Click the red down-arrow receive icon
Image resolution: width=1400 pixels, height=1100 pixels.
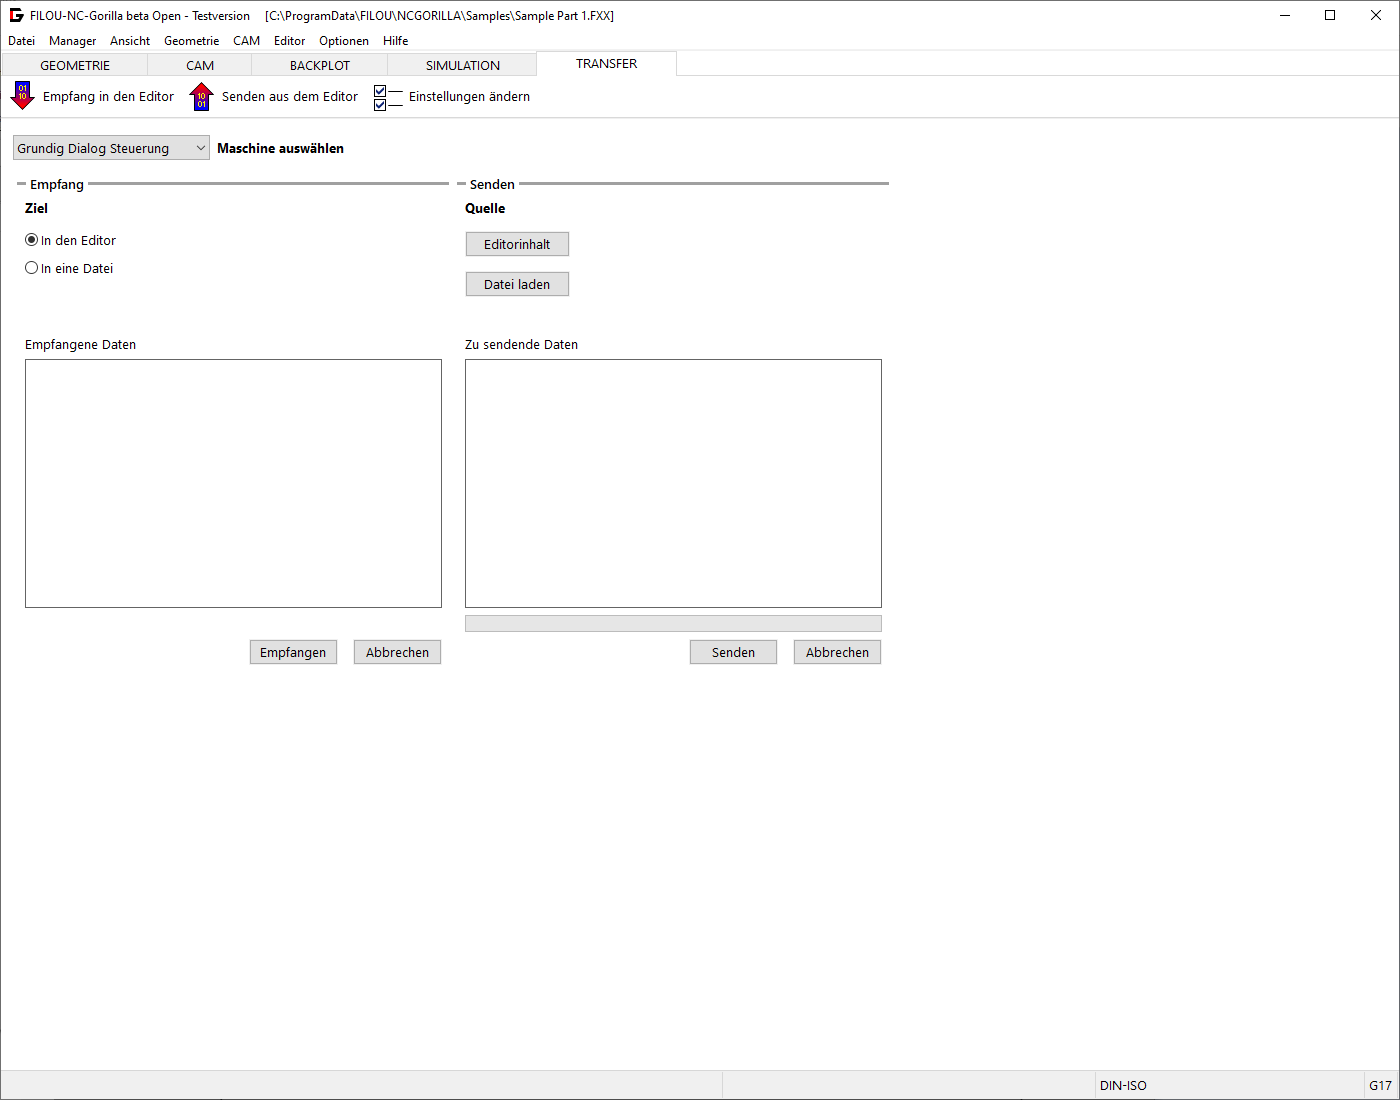tap(22, 96)
